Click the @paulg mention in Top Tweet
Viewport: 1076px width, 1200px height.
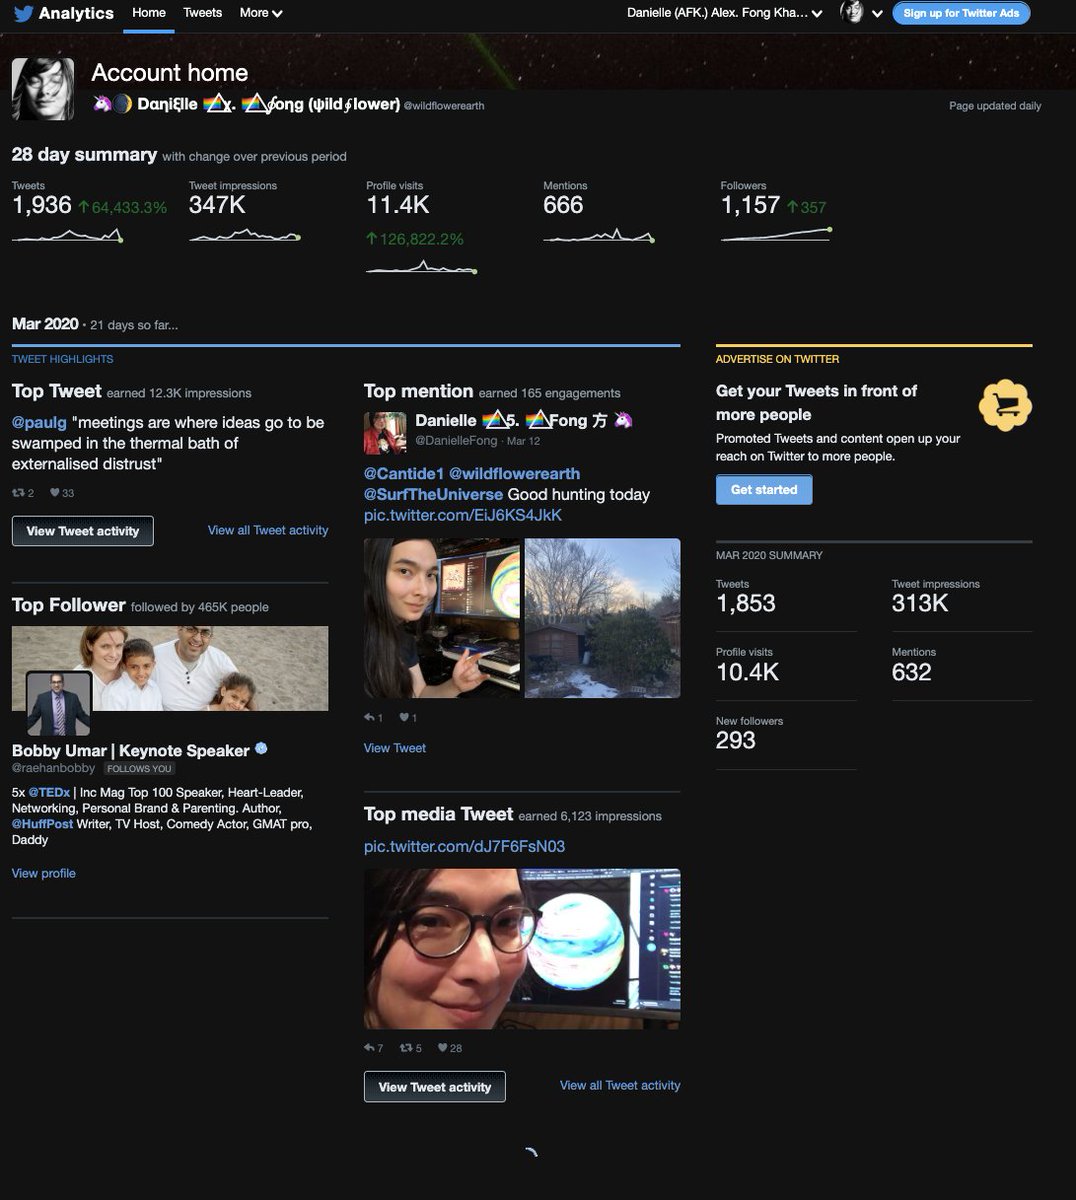(39, 422)
